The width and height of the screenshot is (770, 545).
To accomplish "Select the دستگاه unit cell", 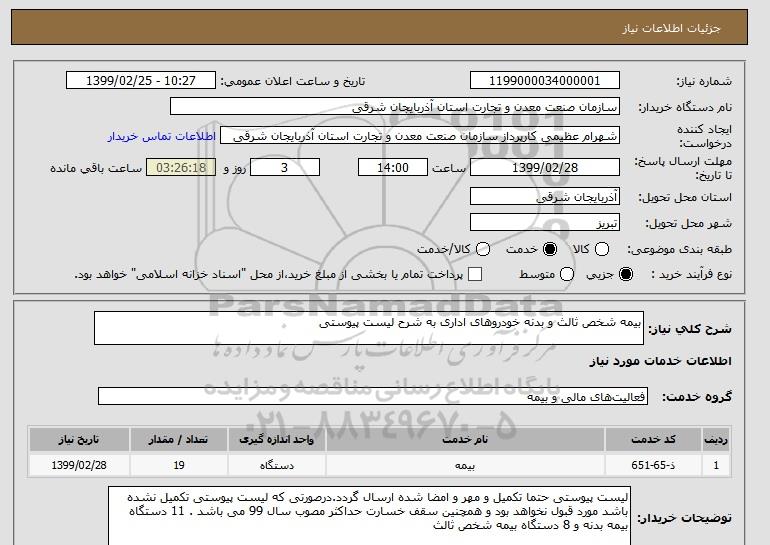I will coord(276,465).
